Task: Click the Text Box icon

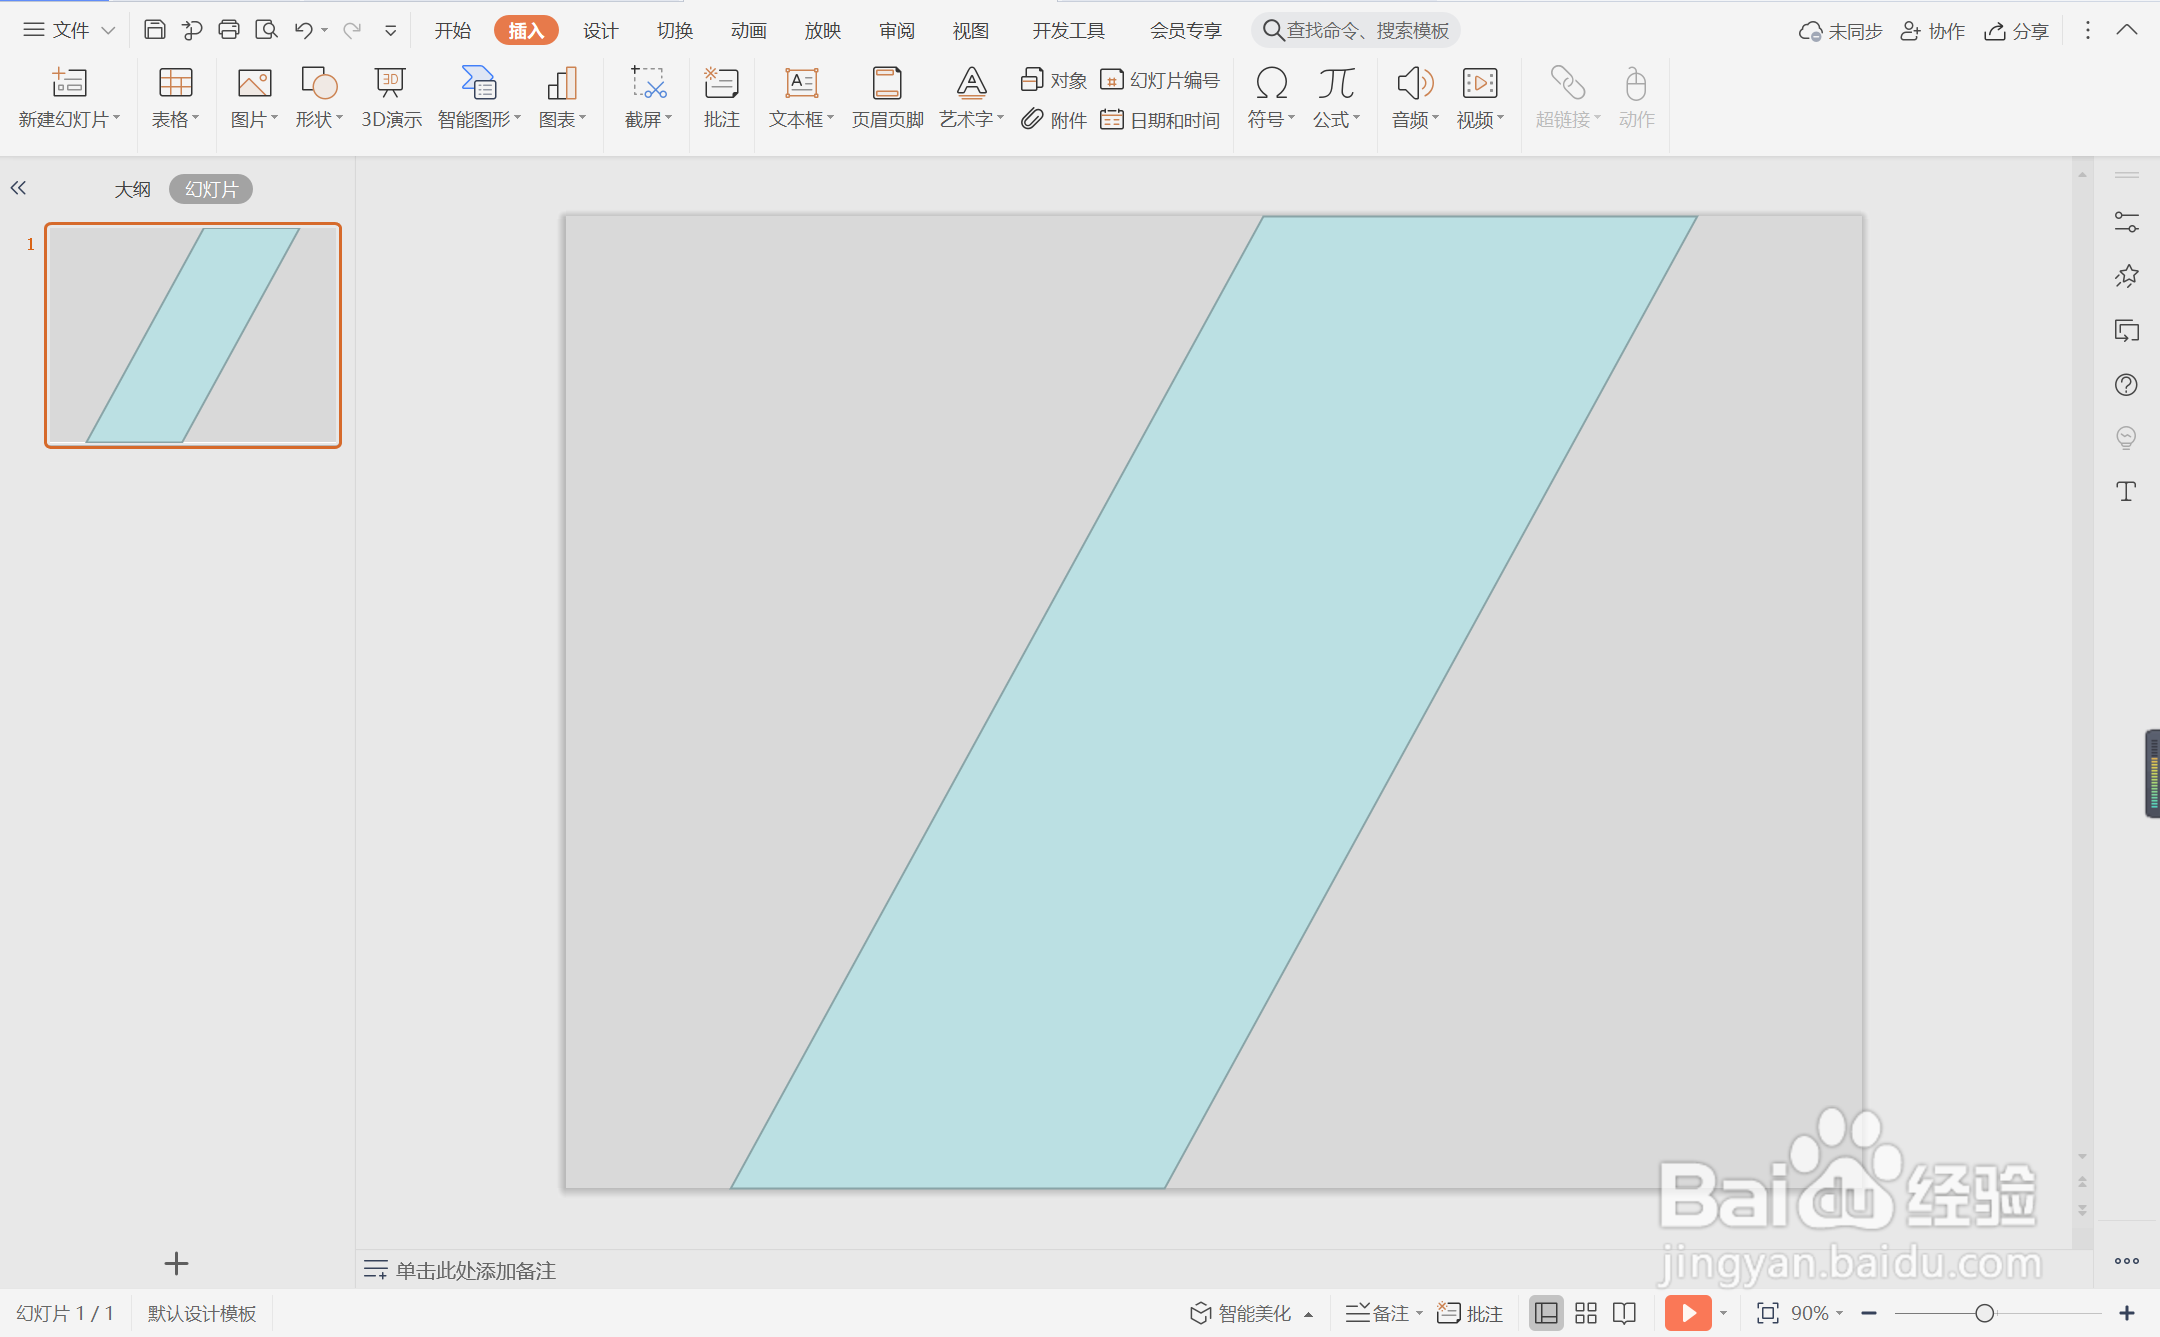Action: pos(801,83)
